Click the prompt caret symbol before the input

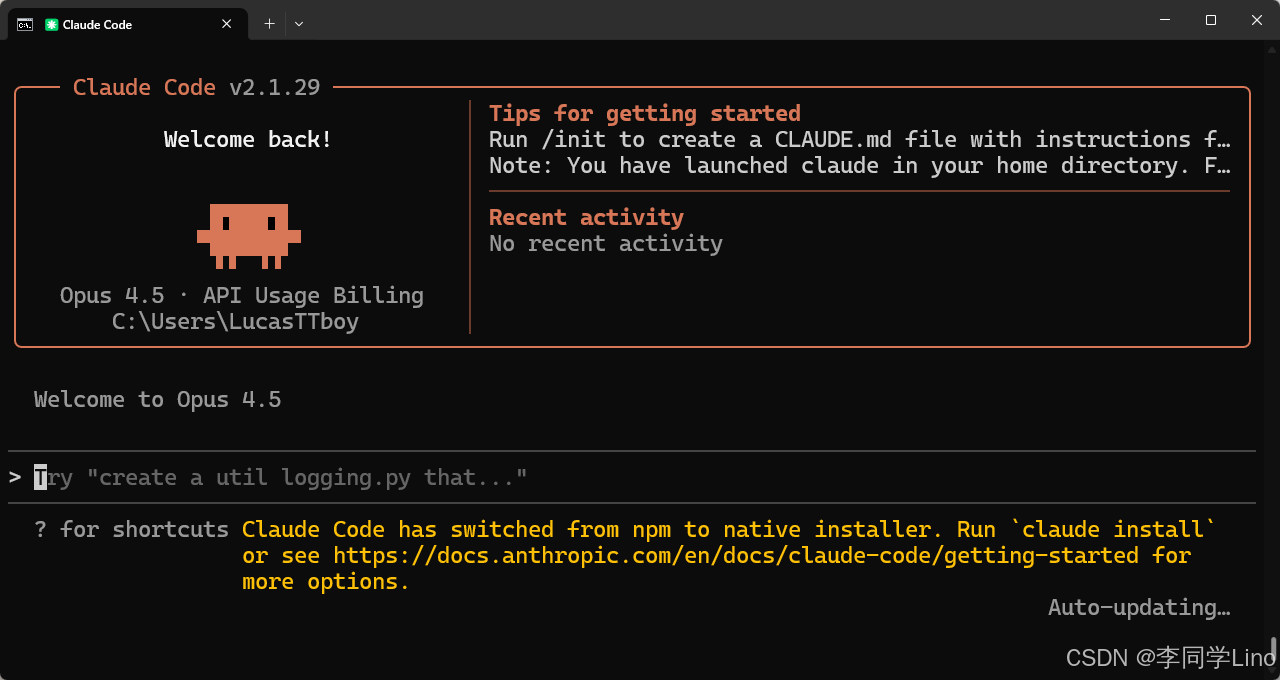14,477
